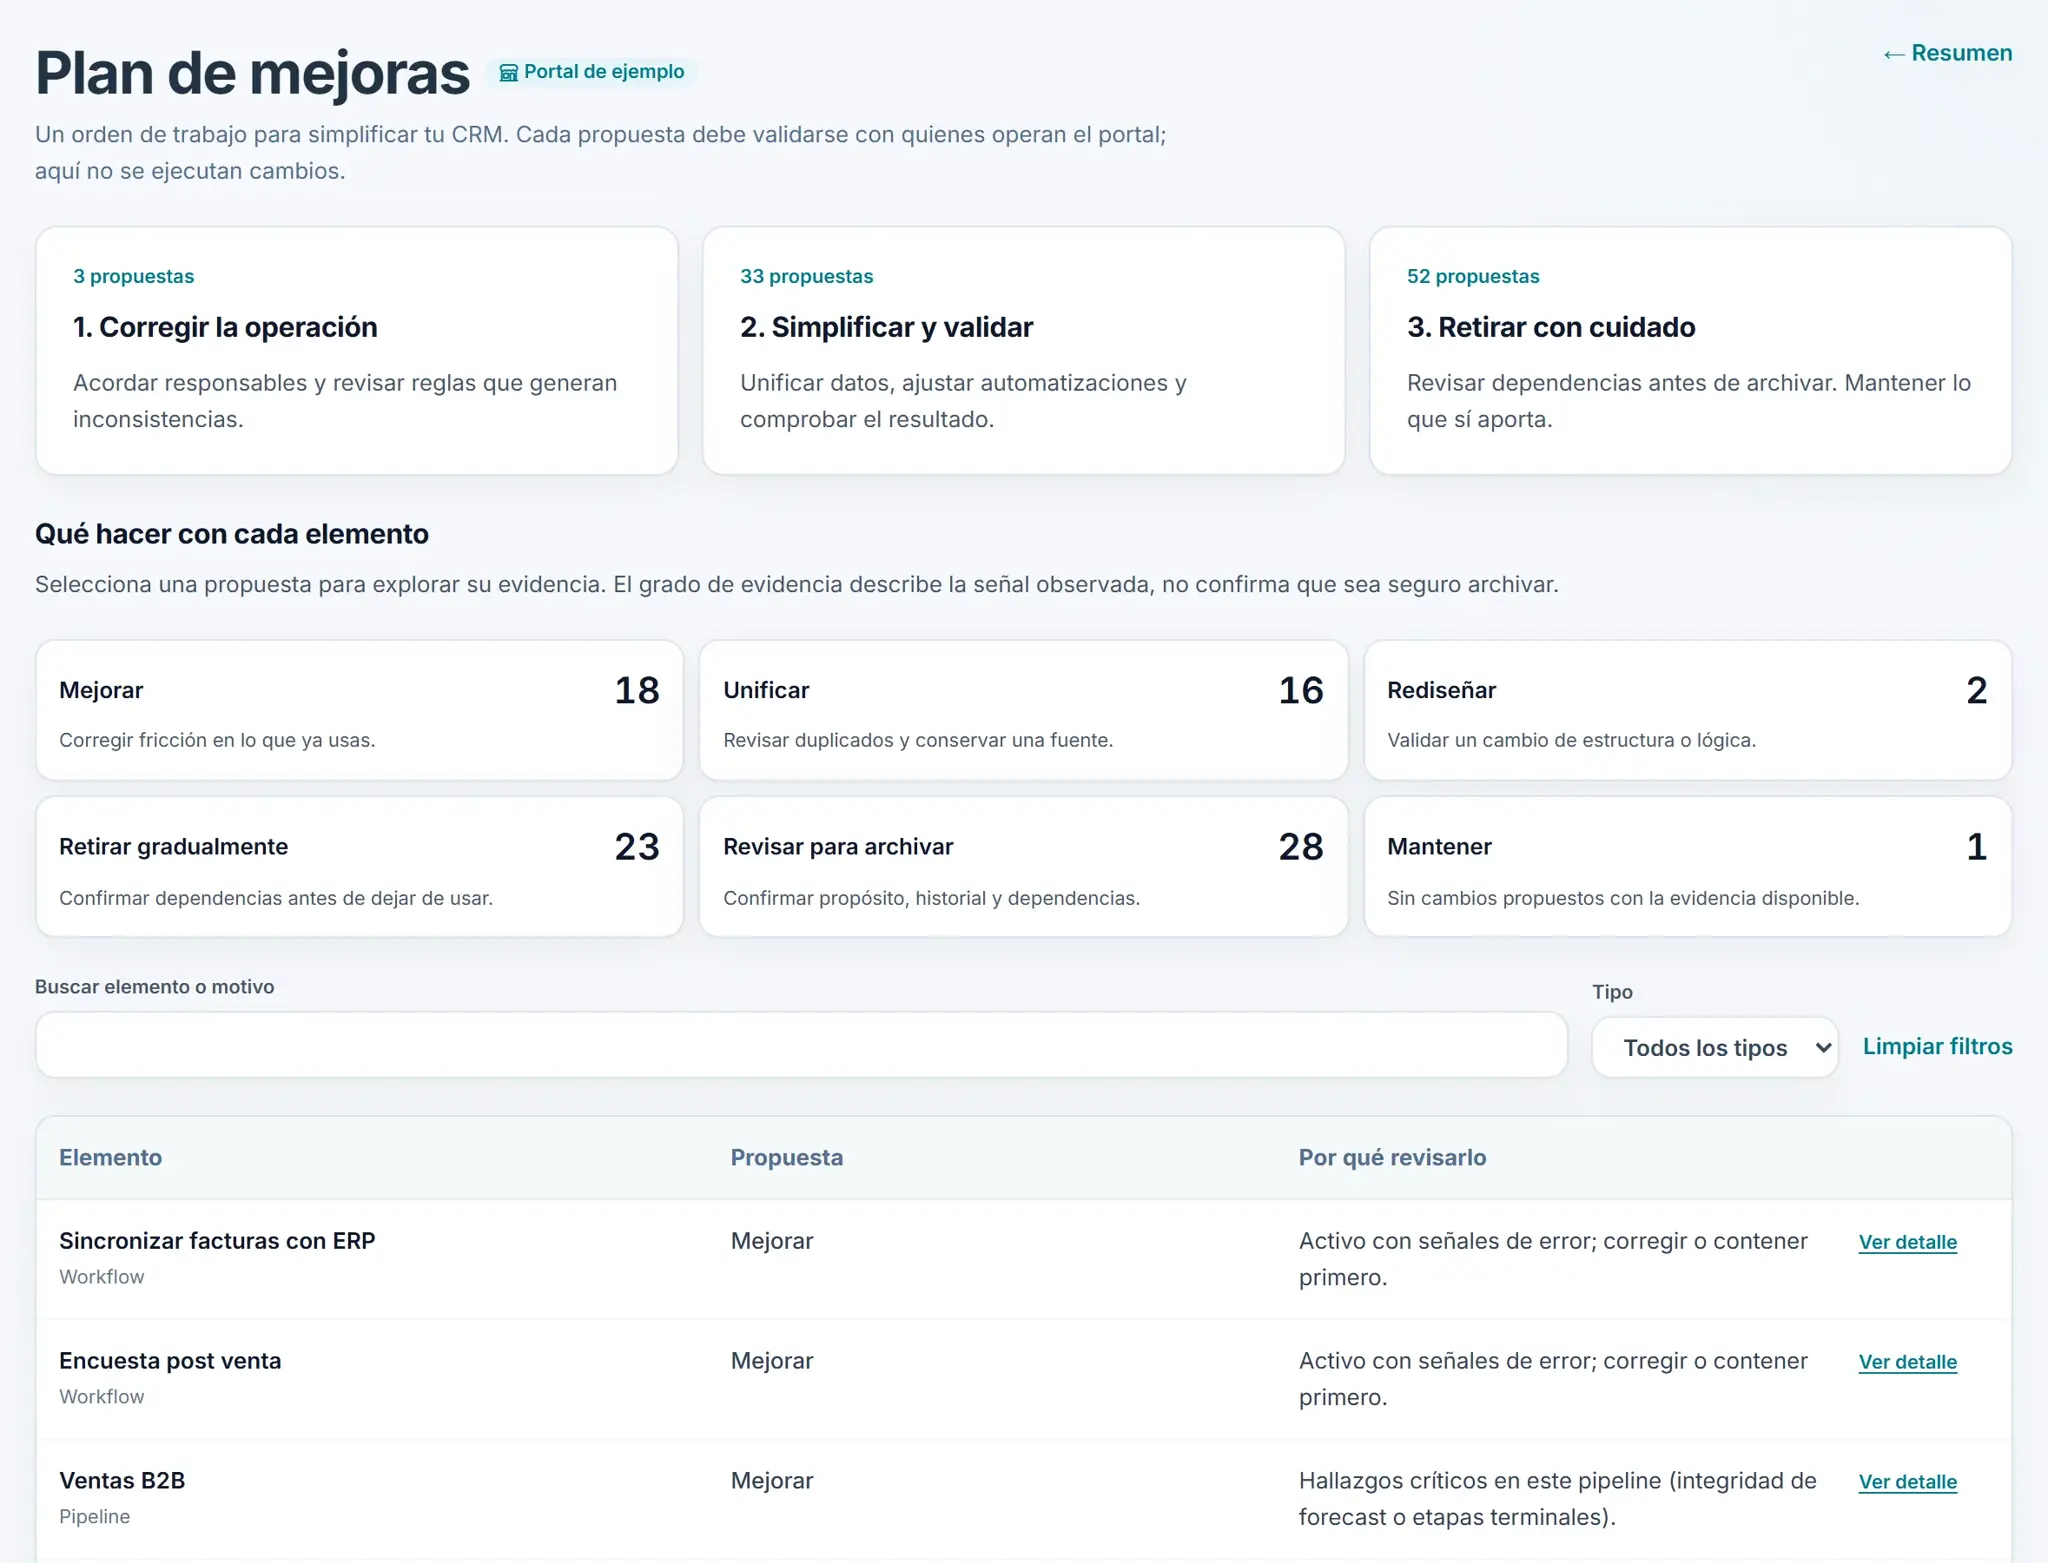Click the Elemento column header
Image resolution: width=2048 pixels, height=1563 pixels.
click(x=110, y=1157)
